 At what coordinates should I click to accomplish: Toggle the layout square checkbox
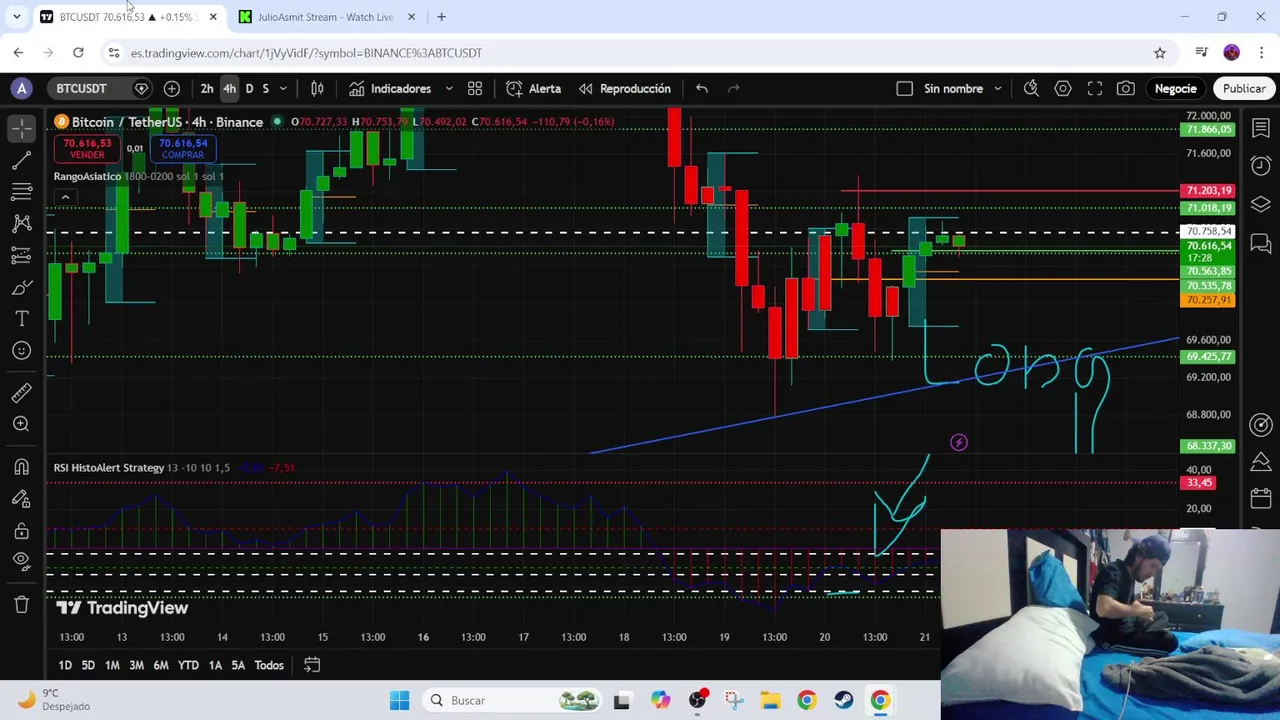pos(904,89)
